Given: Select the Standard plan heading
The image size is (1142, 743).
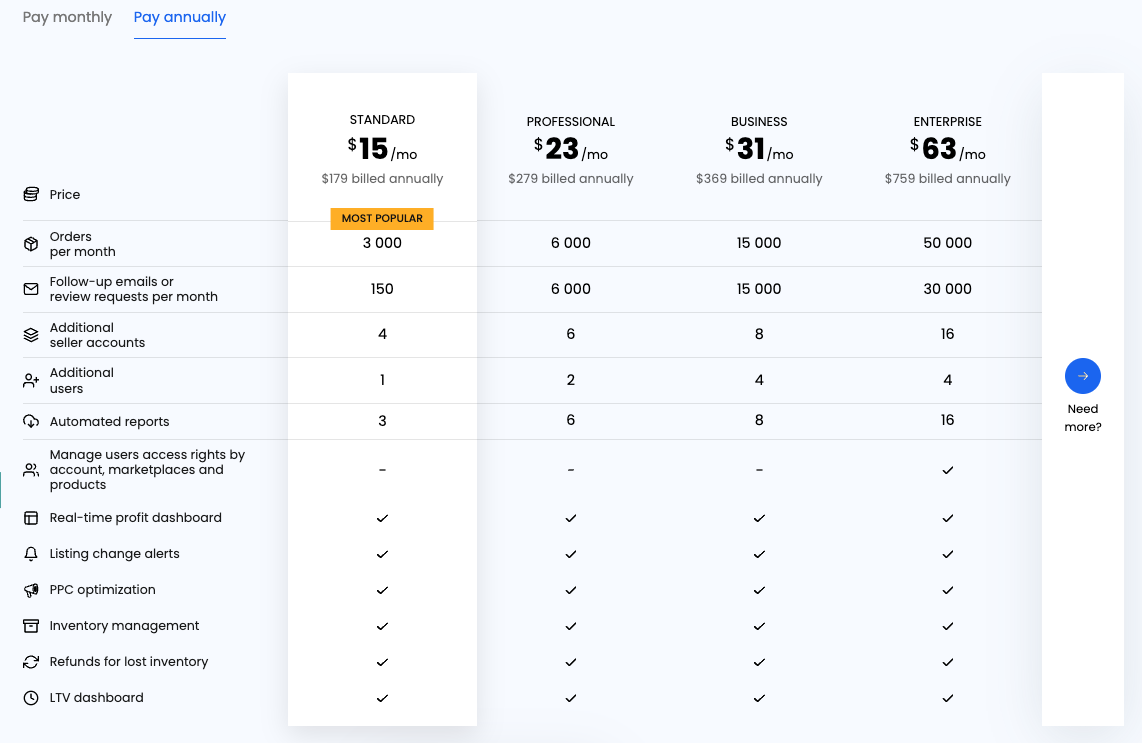Looking at the screenshot, I should coord(382,120).
